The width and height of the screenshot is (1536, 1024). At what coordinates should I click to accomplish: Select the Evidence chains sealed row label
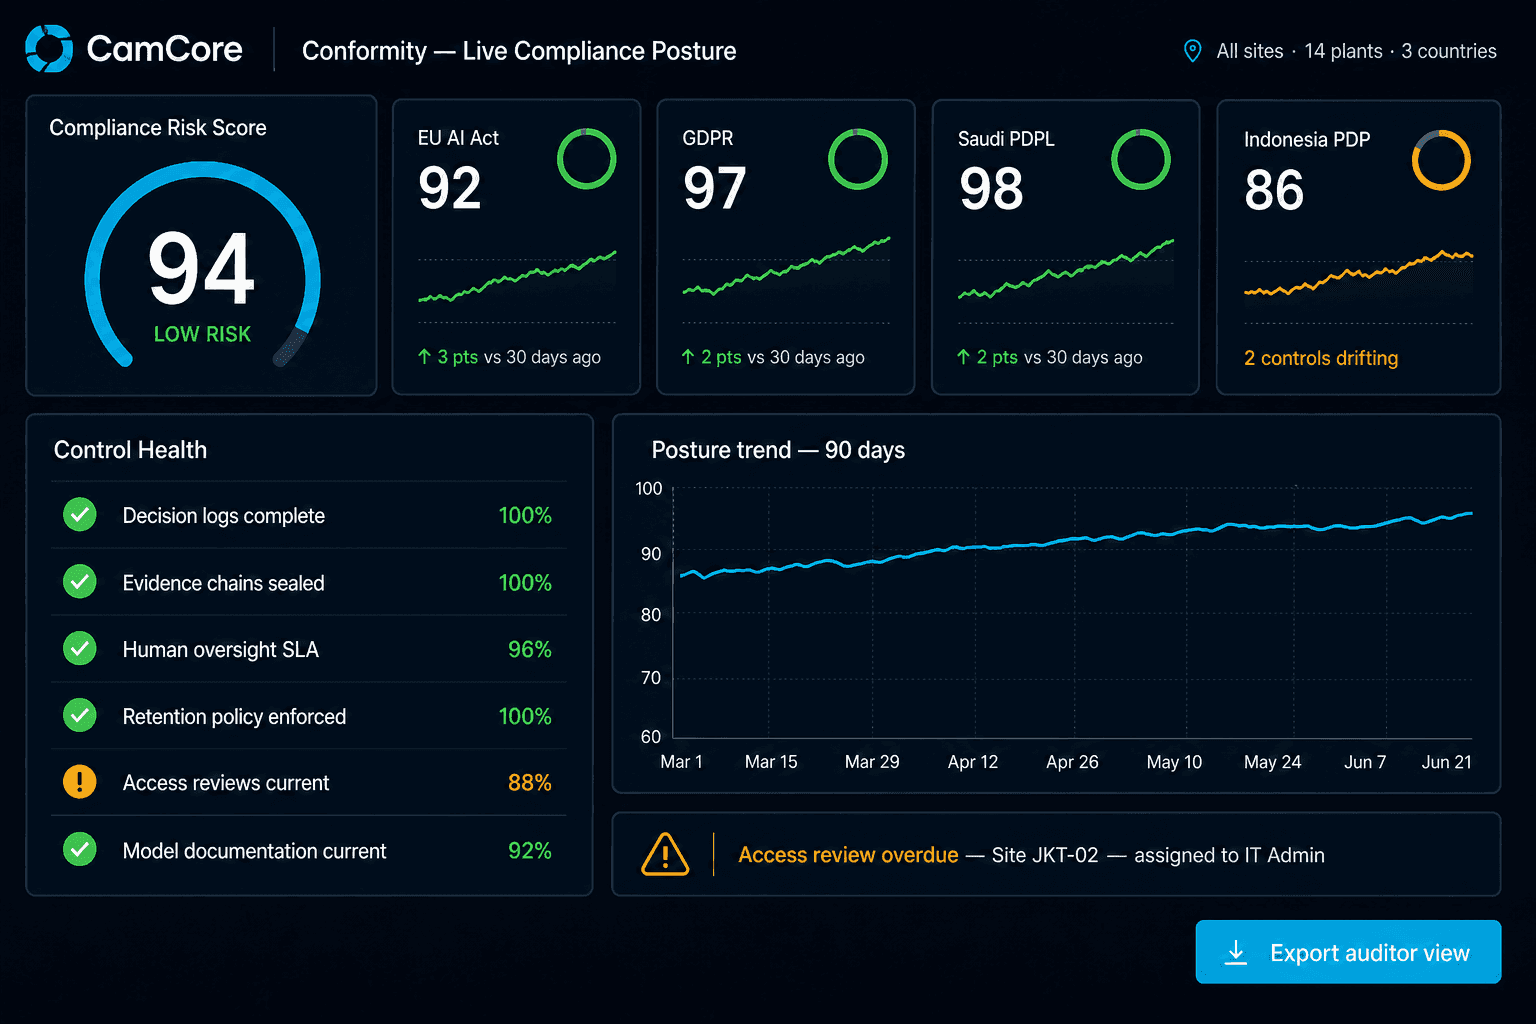(224, 583)
